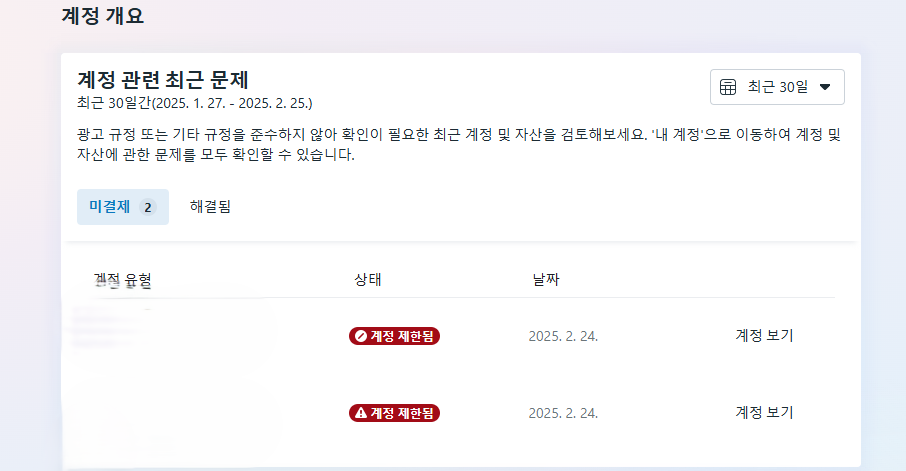Click the circle-slash icon in first status badge

[x=361, y=336]
